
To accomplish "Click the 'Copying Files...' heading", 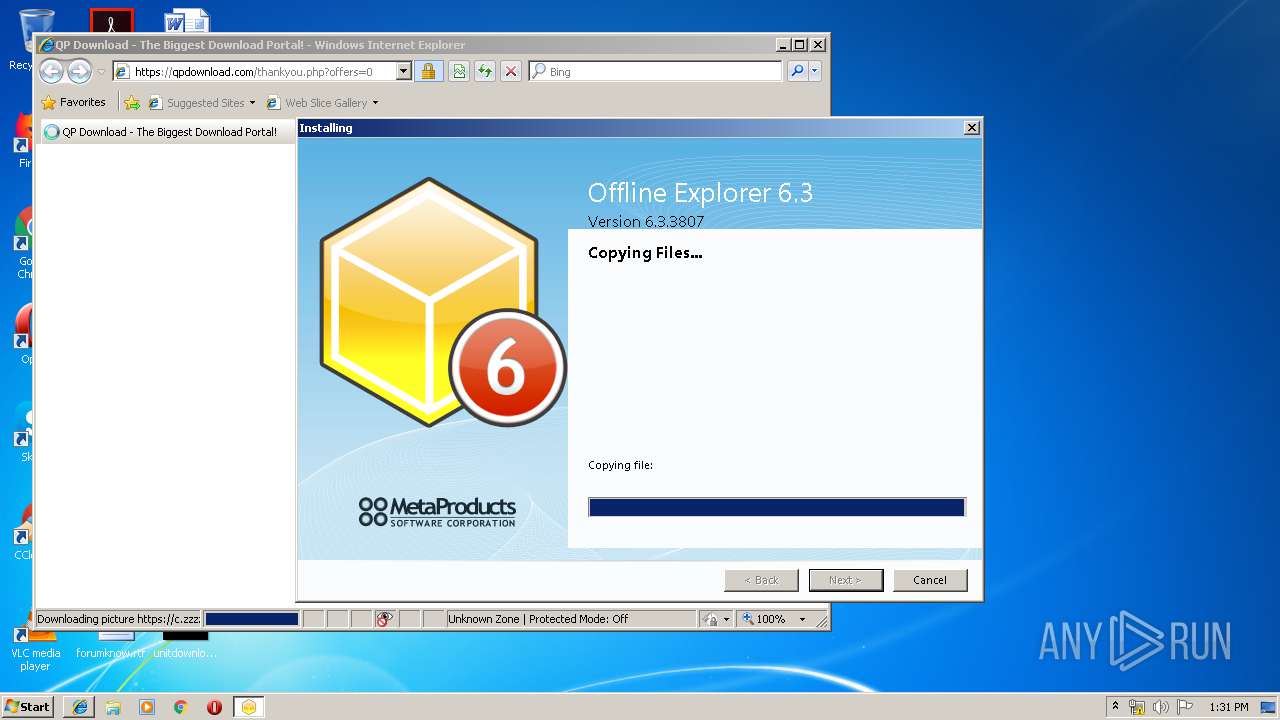I will 645,253.
